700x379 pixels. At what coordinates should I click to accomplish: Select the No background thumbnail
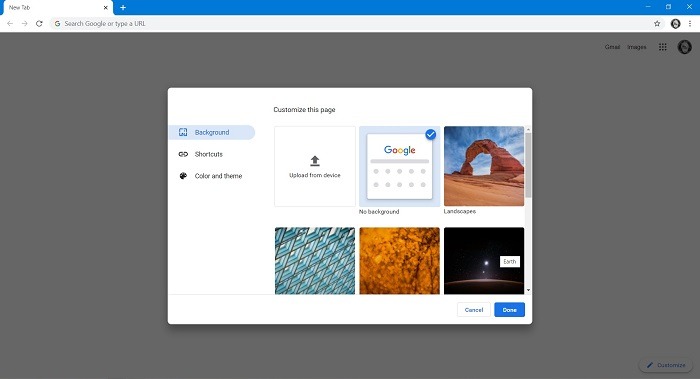pyautogui.click(x=400, y=166)
